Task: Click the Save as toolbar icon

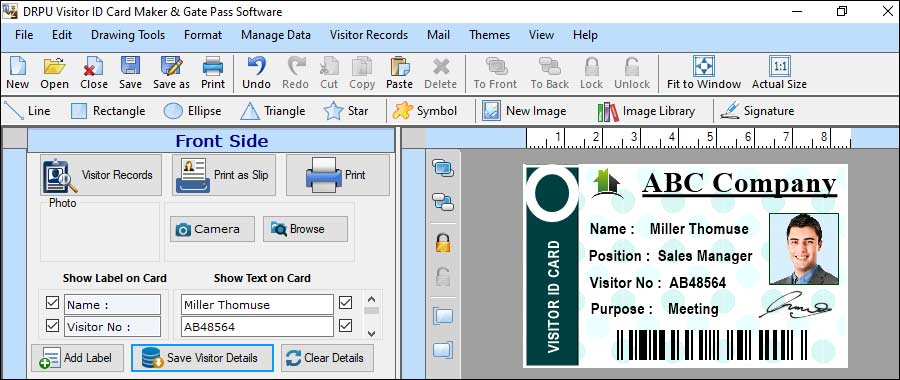Action: pos(171,72)
